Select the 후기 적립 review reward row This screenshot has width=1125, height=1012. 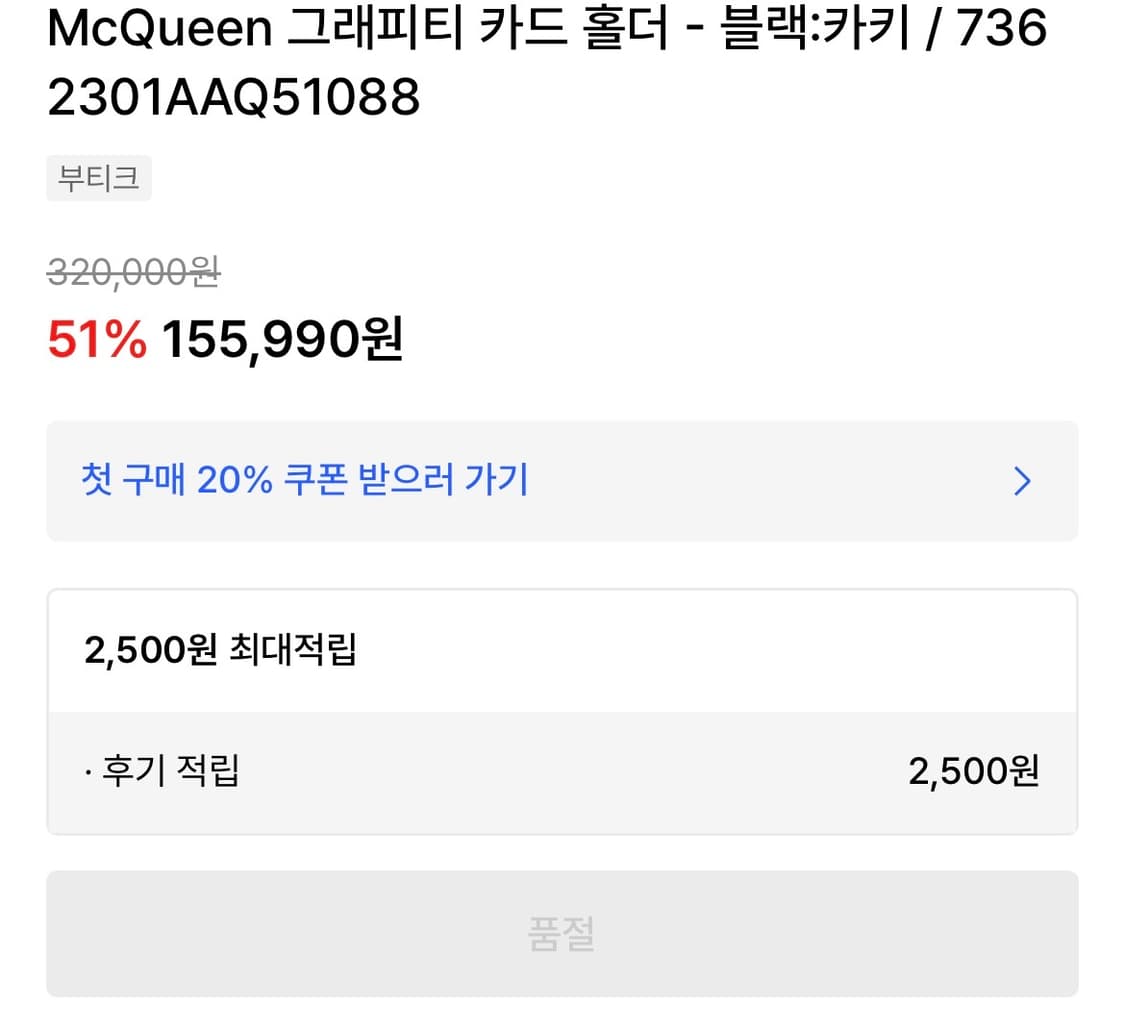(160, 770)
